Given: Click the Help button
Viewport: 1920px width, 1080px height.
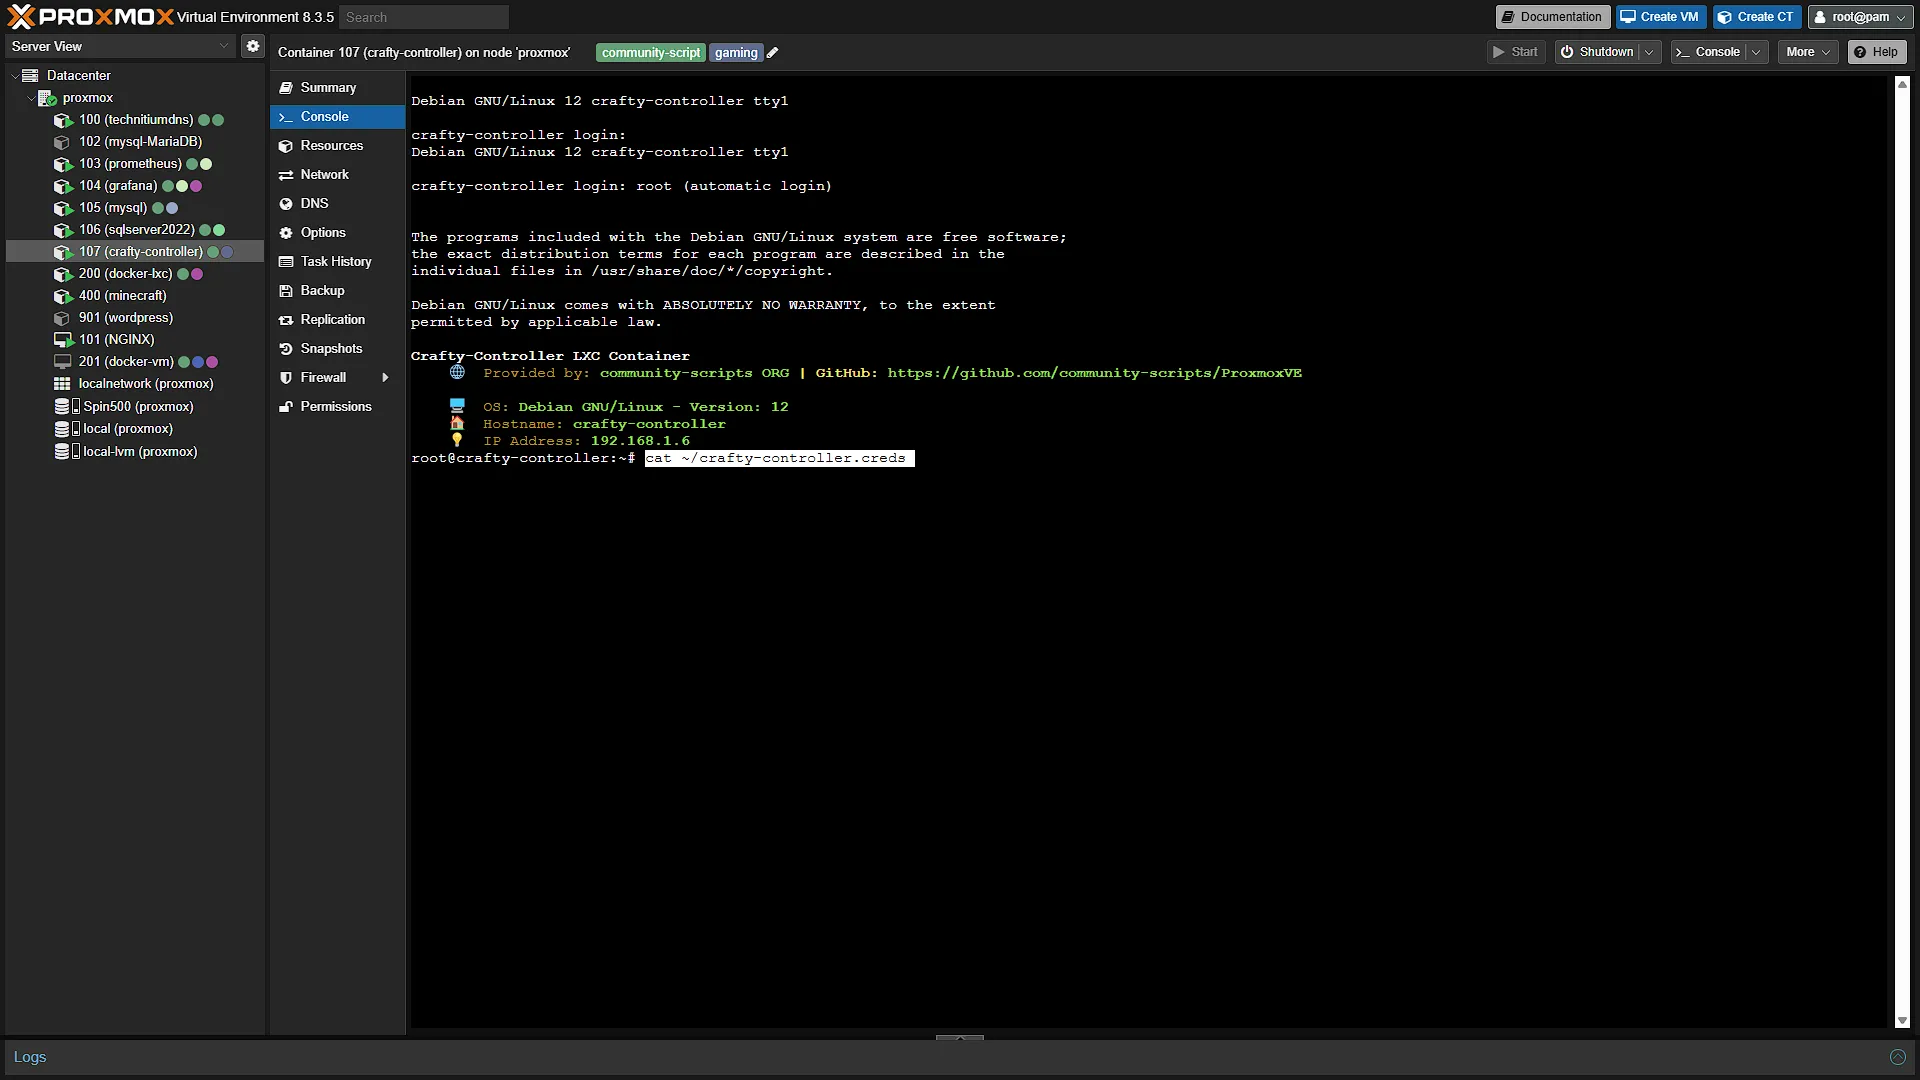Looking at the screenshot, I should [x=1877, y=52].
